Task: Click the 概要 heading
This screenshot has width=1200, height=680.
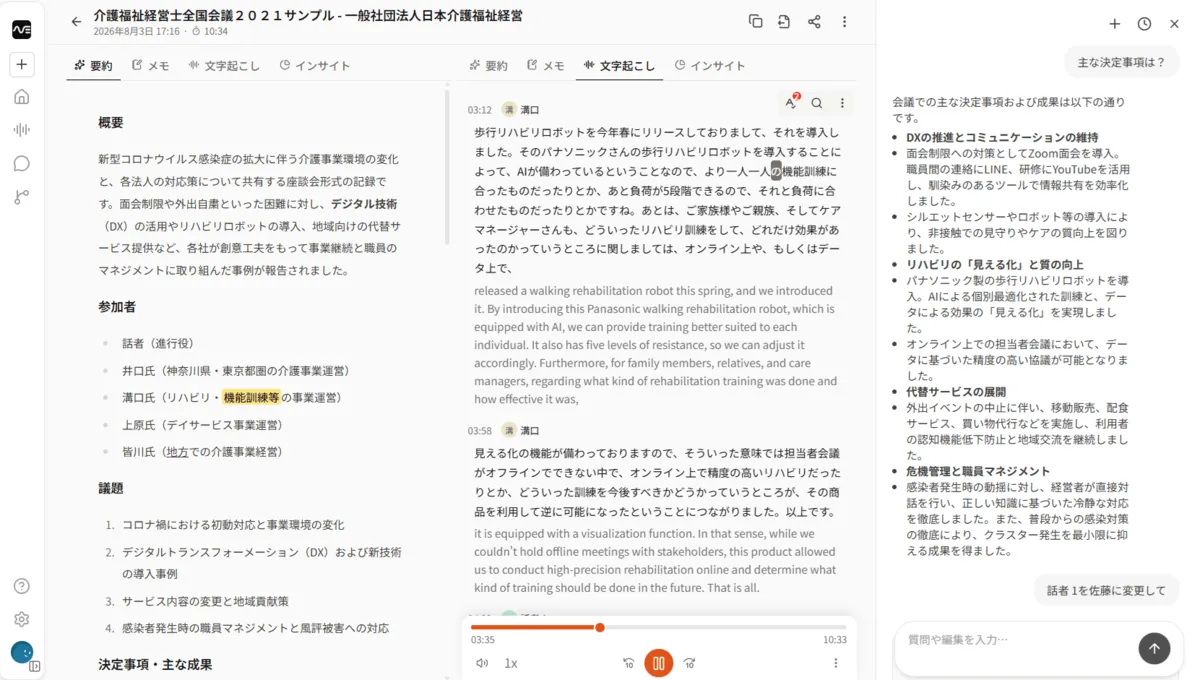Action: [x=111, y=123]
